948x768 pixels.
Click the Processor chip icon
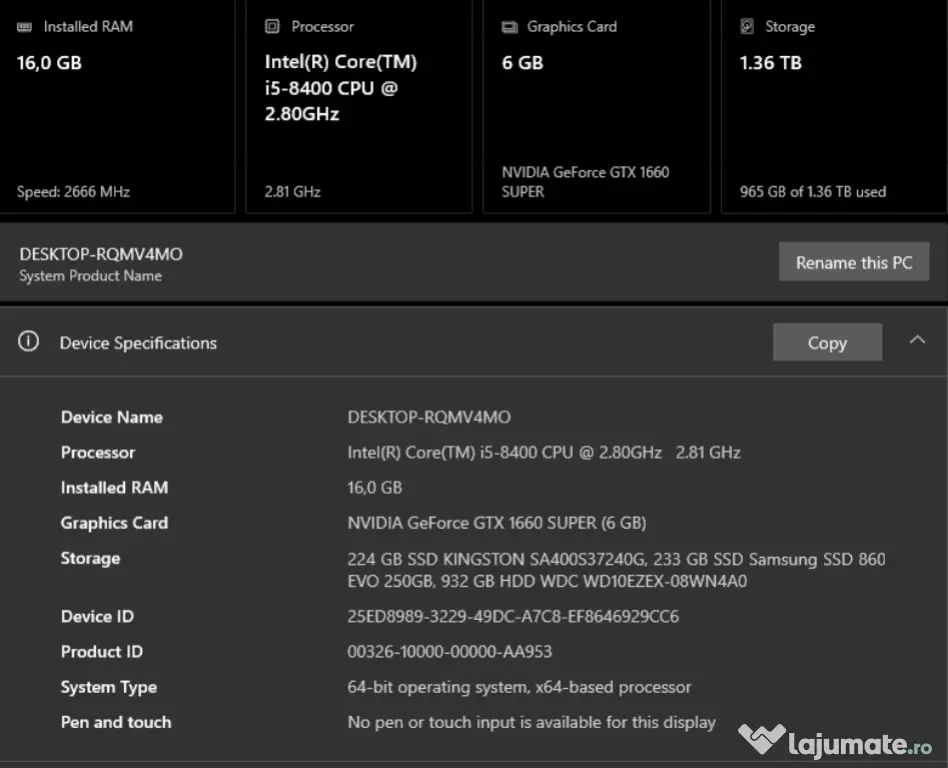pos(272,26)
